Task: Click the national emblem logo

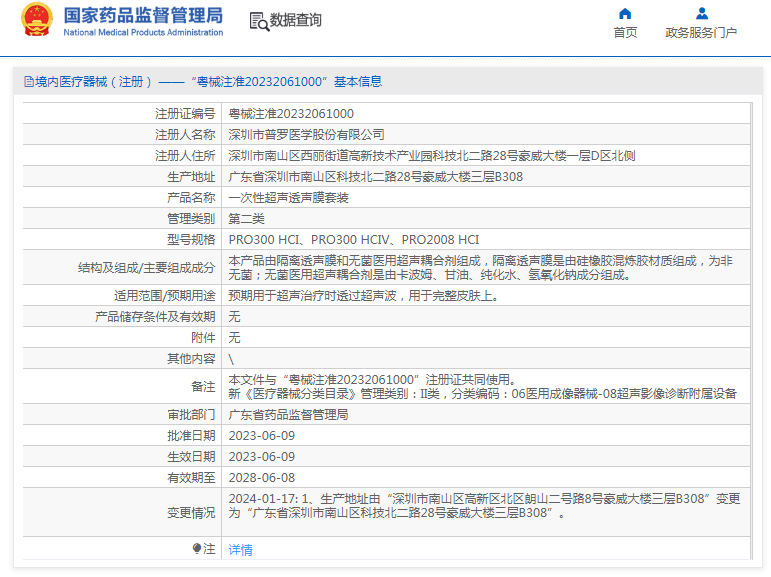Action: click(37, 19)
